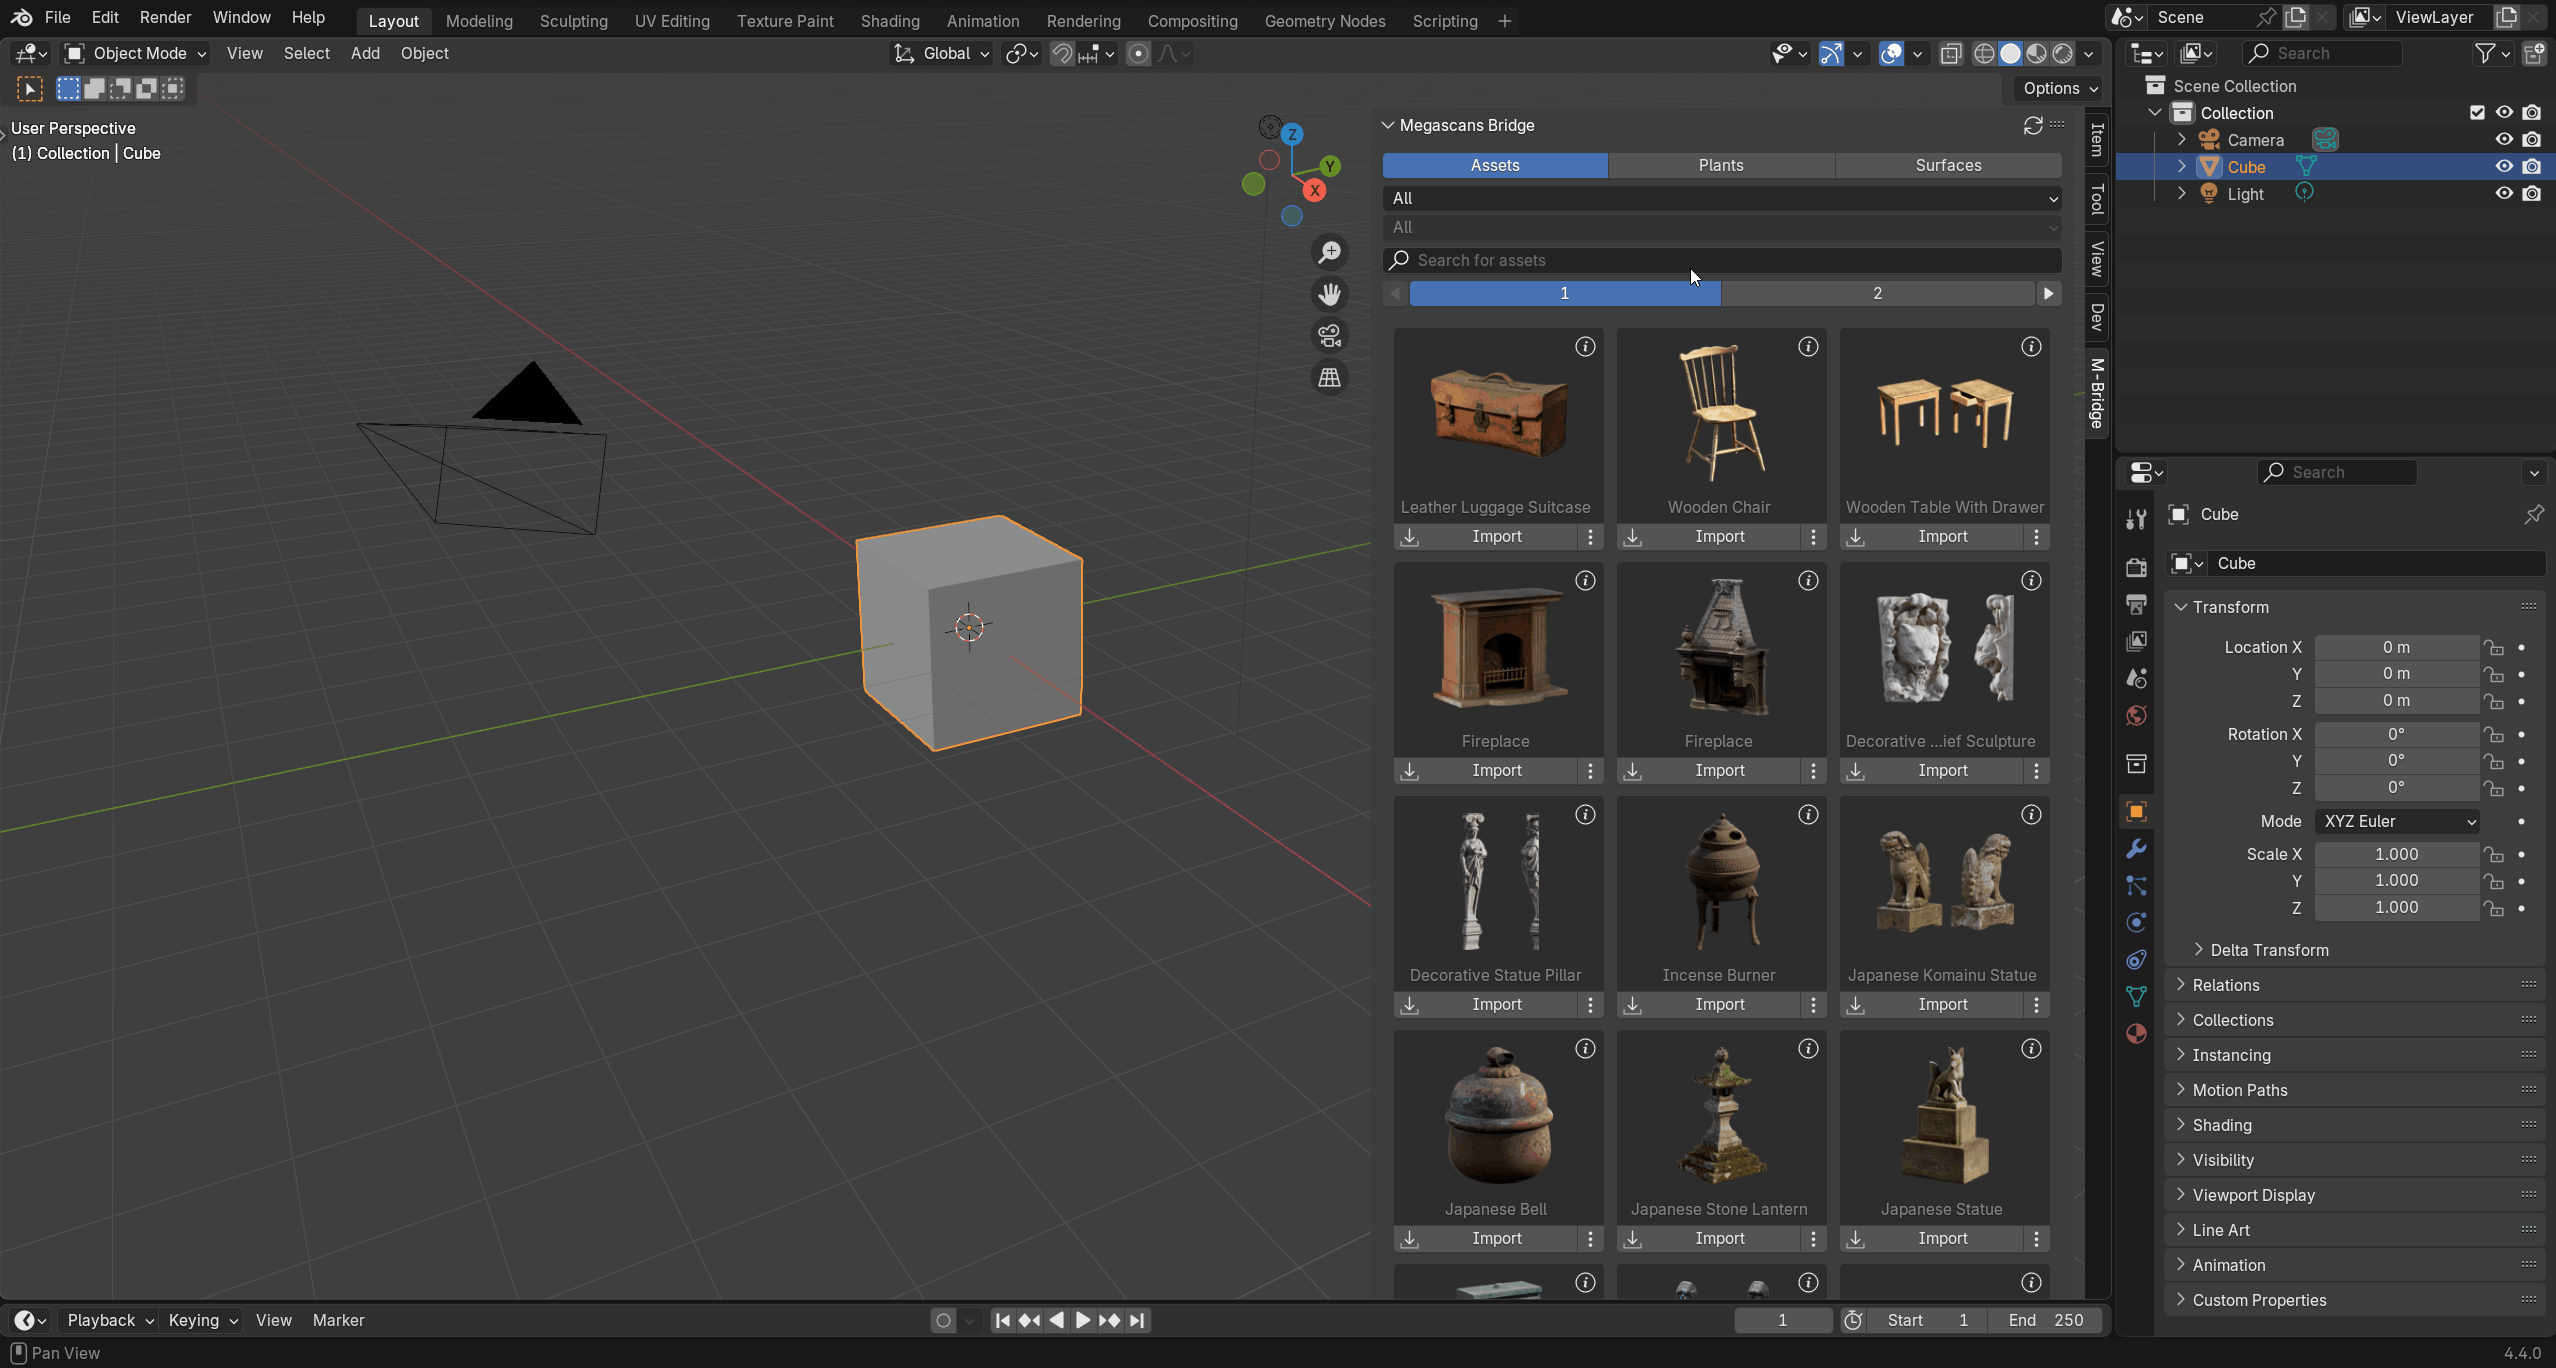
Task: Toggle camera view gizmo icon
Action: tap(1329, 336)
